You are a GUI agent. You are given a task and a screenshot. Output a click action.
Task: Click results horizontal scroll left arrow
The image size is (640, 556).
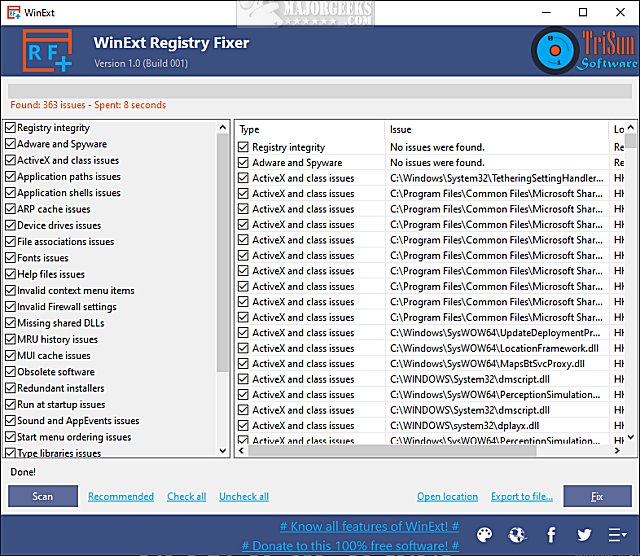click(x=241, y=451)
